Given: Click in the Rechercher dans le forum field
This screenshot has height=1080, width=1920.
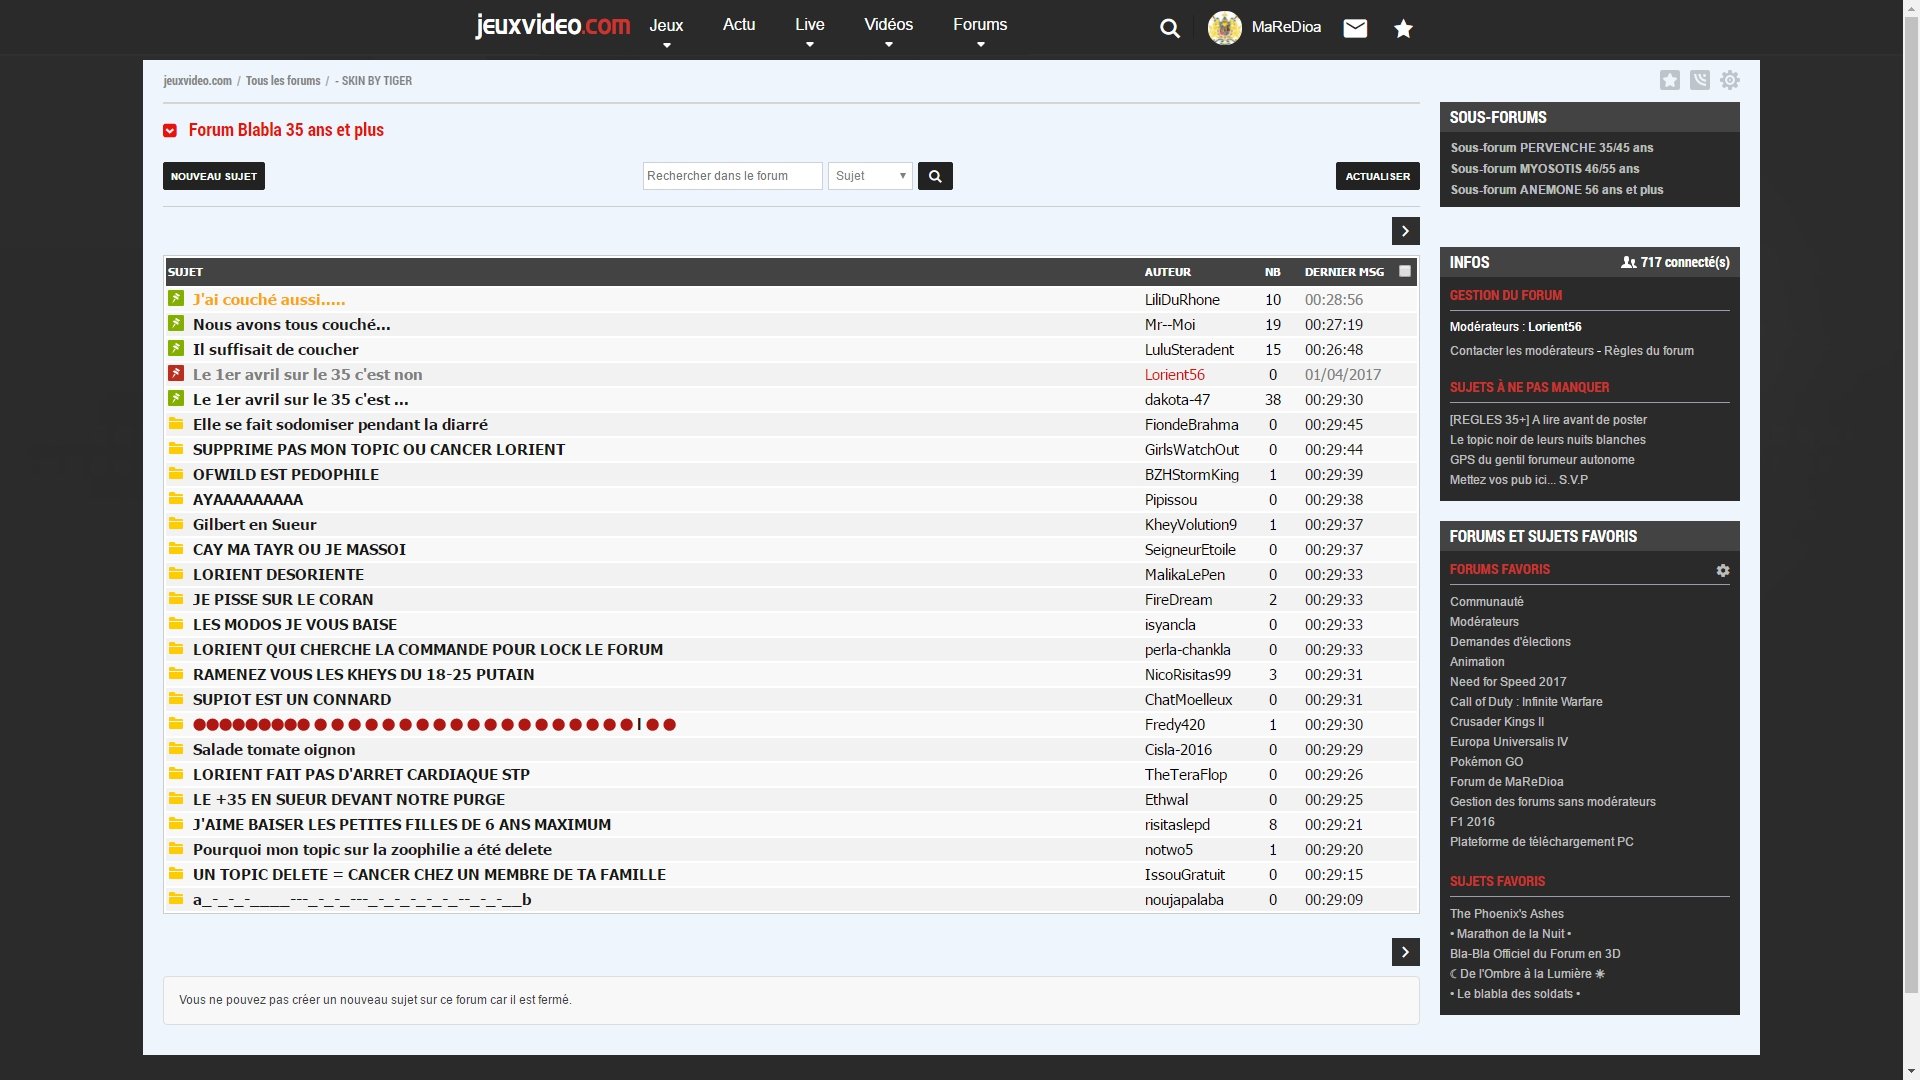Looking at the screenshot, I should pos(732,176).
